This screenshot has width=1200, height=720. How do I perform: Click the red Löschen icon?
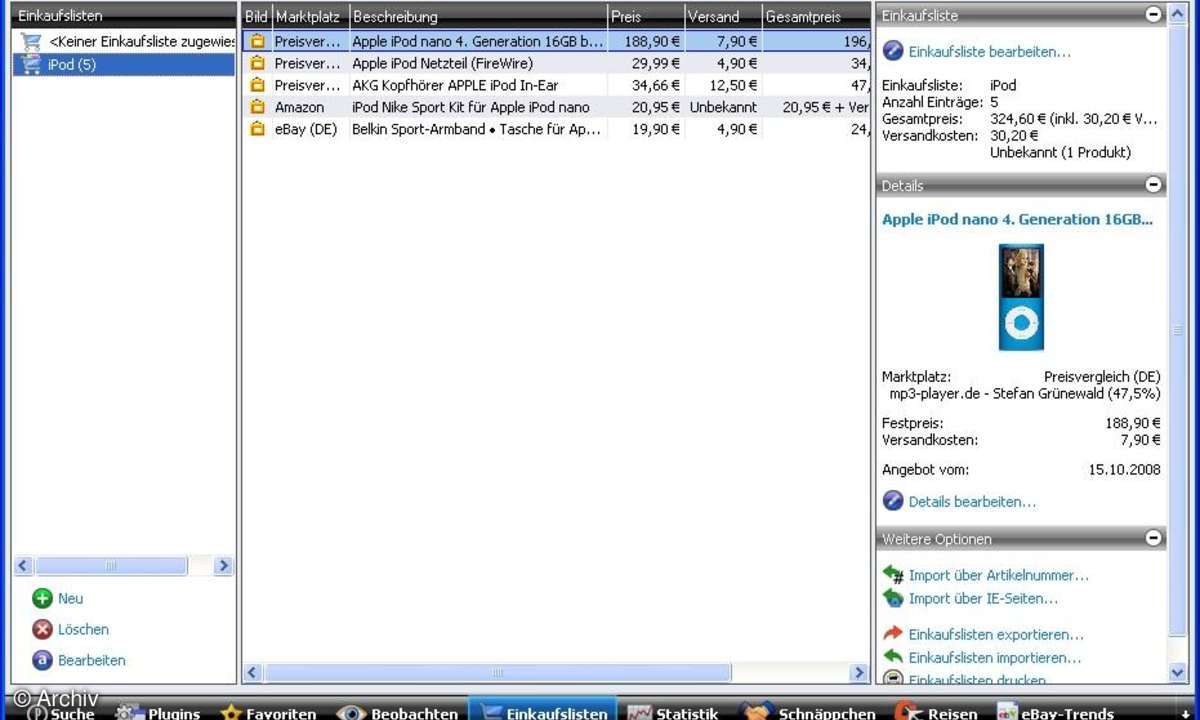click(x=42, y=629)
